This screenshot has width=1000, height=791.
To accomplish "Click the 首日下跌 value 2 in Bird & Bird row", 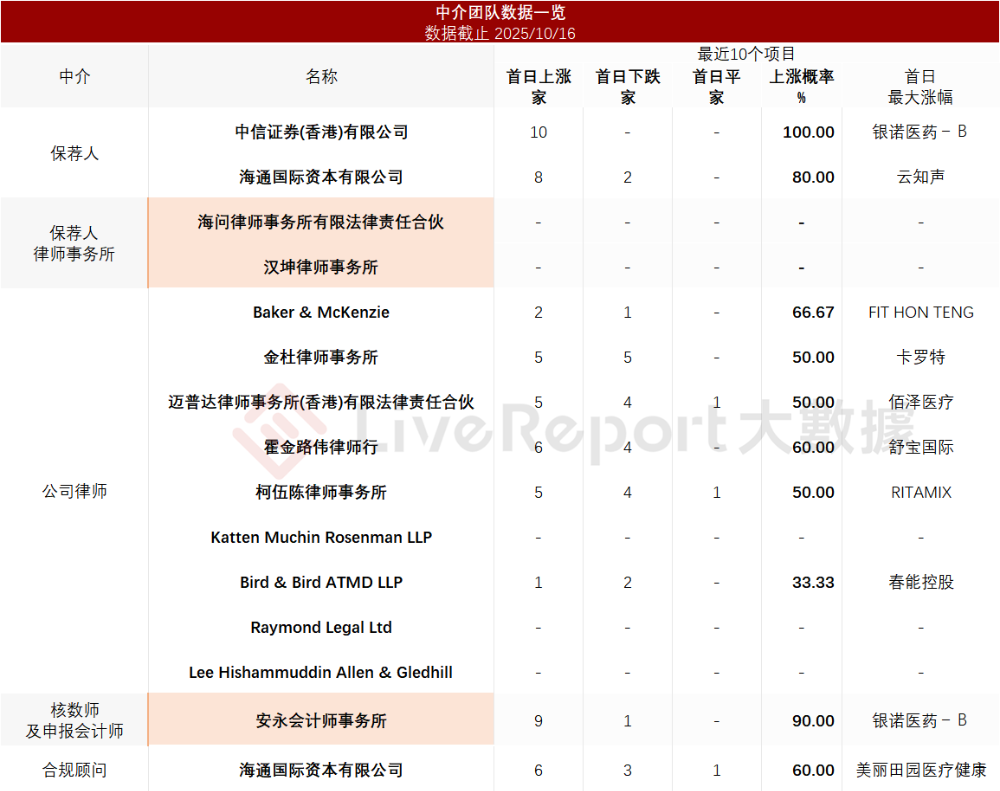I will 628,582.
